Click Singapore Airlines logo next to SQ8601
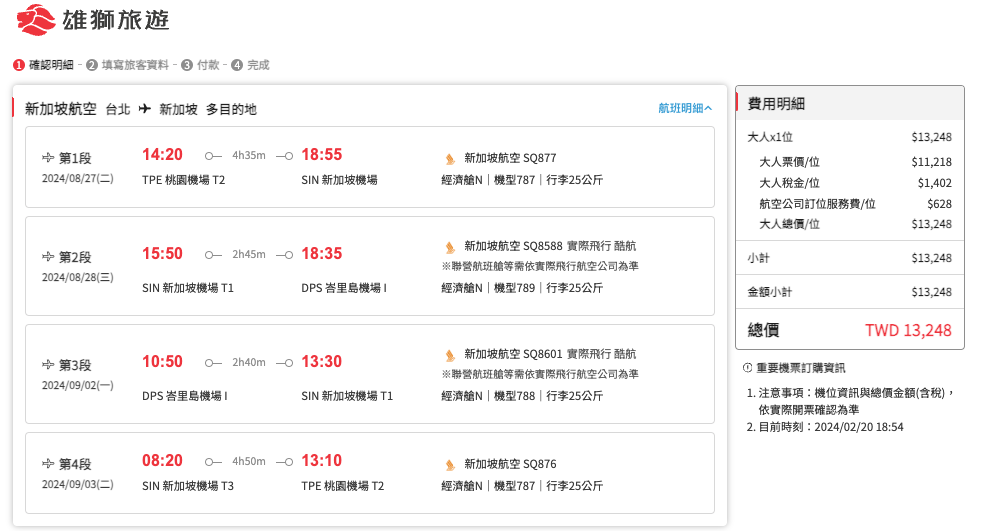This screenshot has width=995, height=531. click(x=450, y=354)
